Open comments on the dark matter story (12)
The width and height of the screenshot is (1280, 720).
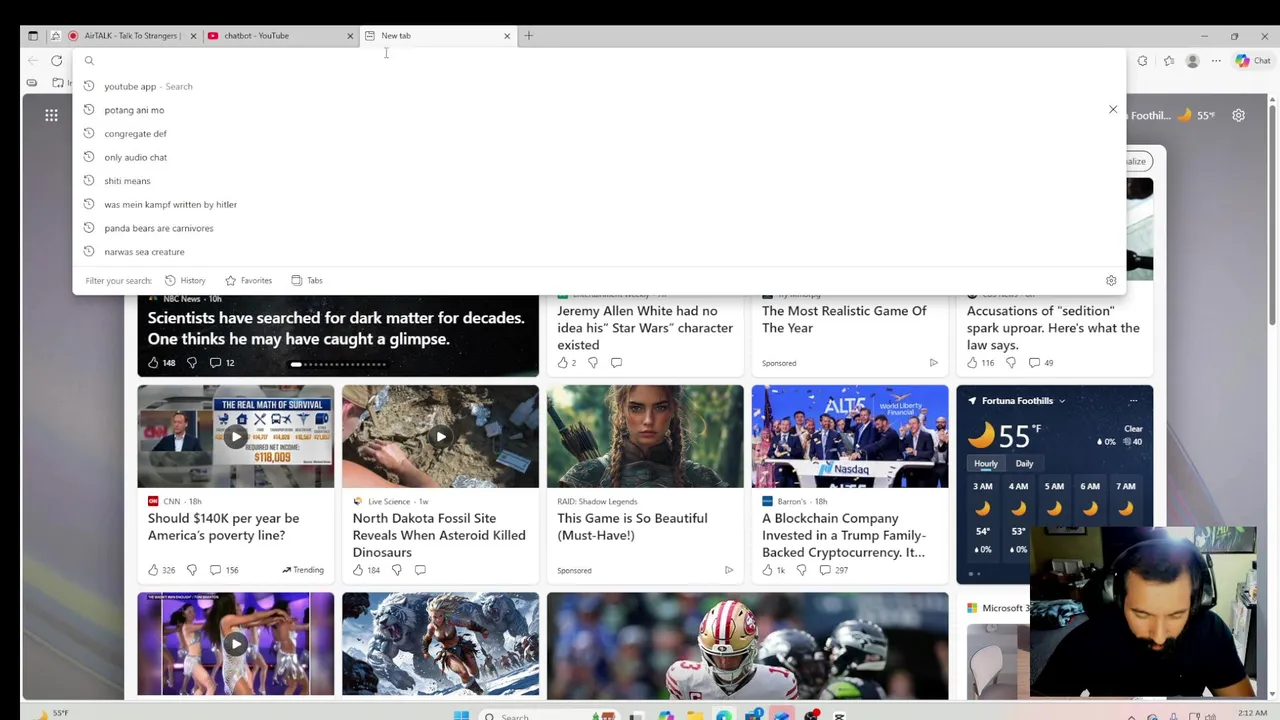pos(222,363)
